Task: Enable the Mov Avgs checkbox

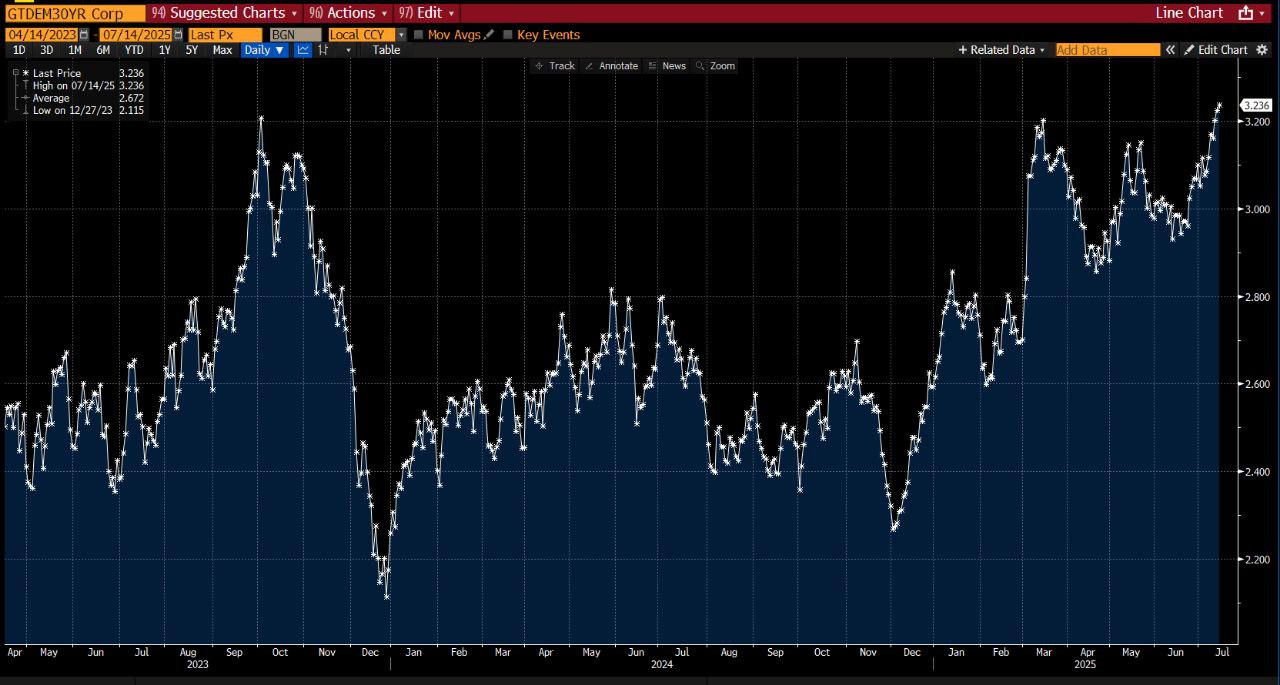Action: click(x=419, y=35)
